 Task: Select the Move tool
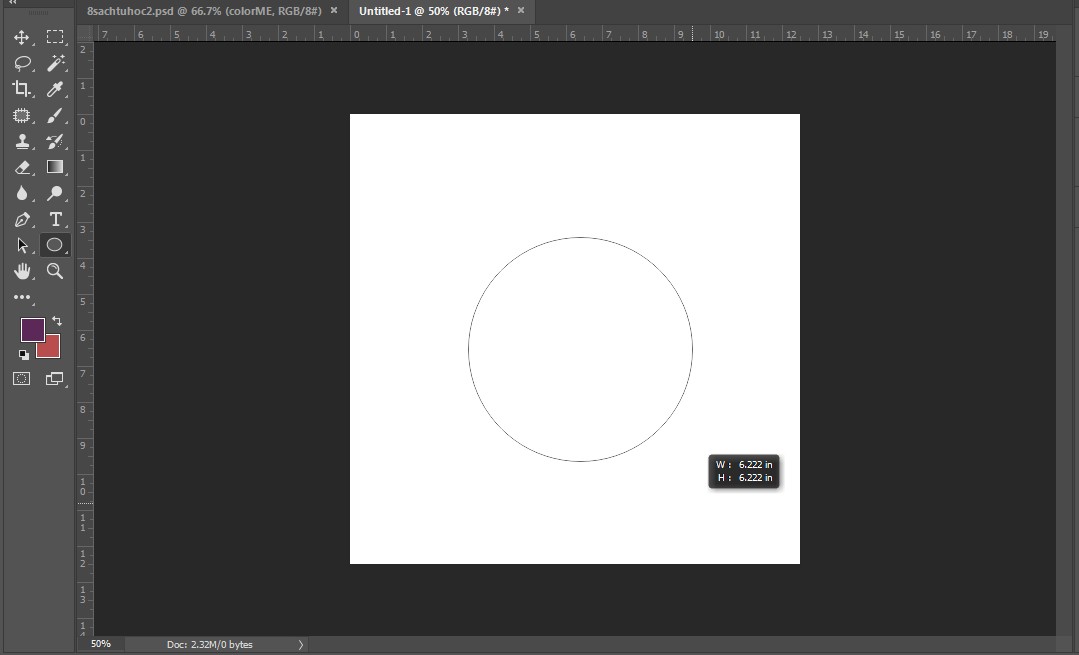[x=21, y=37]
